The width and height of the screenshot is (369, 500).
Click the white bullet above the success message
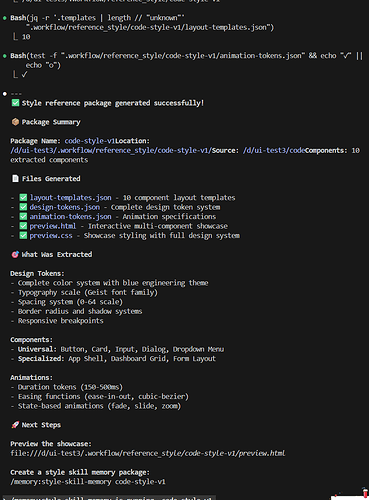[x=5, y=94]
